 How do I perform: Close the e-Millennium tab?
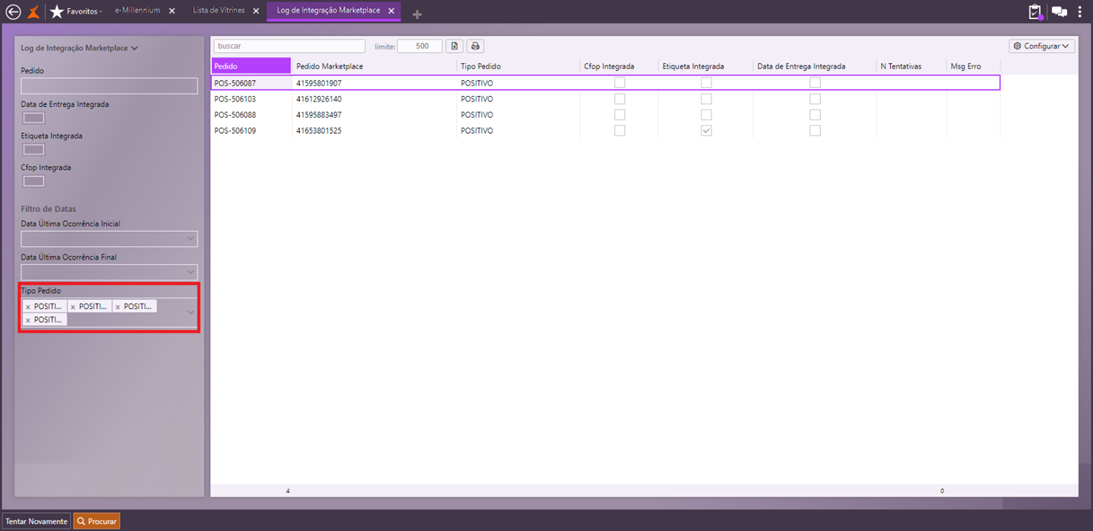click(x=172, y=11)
